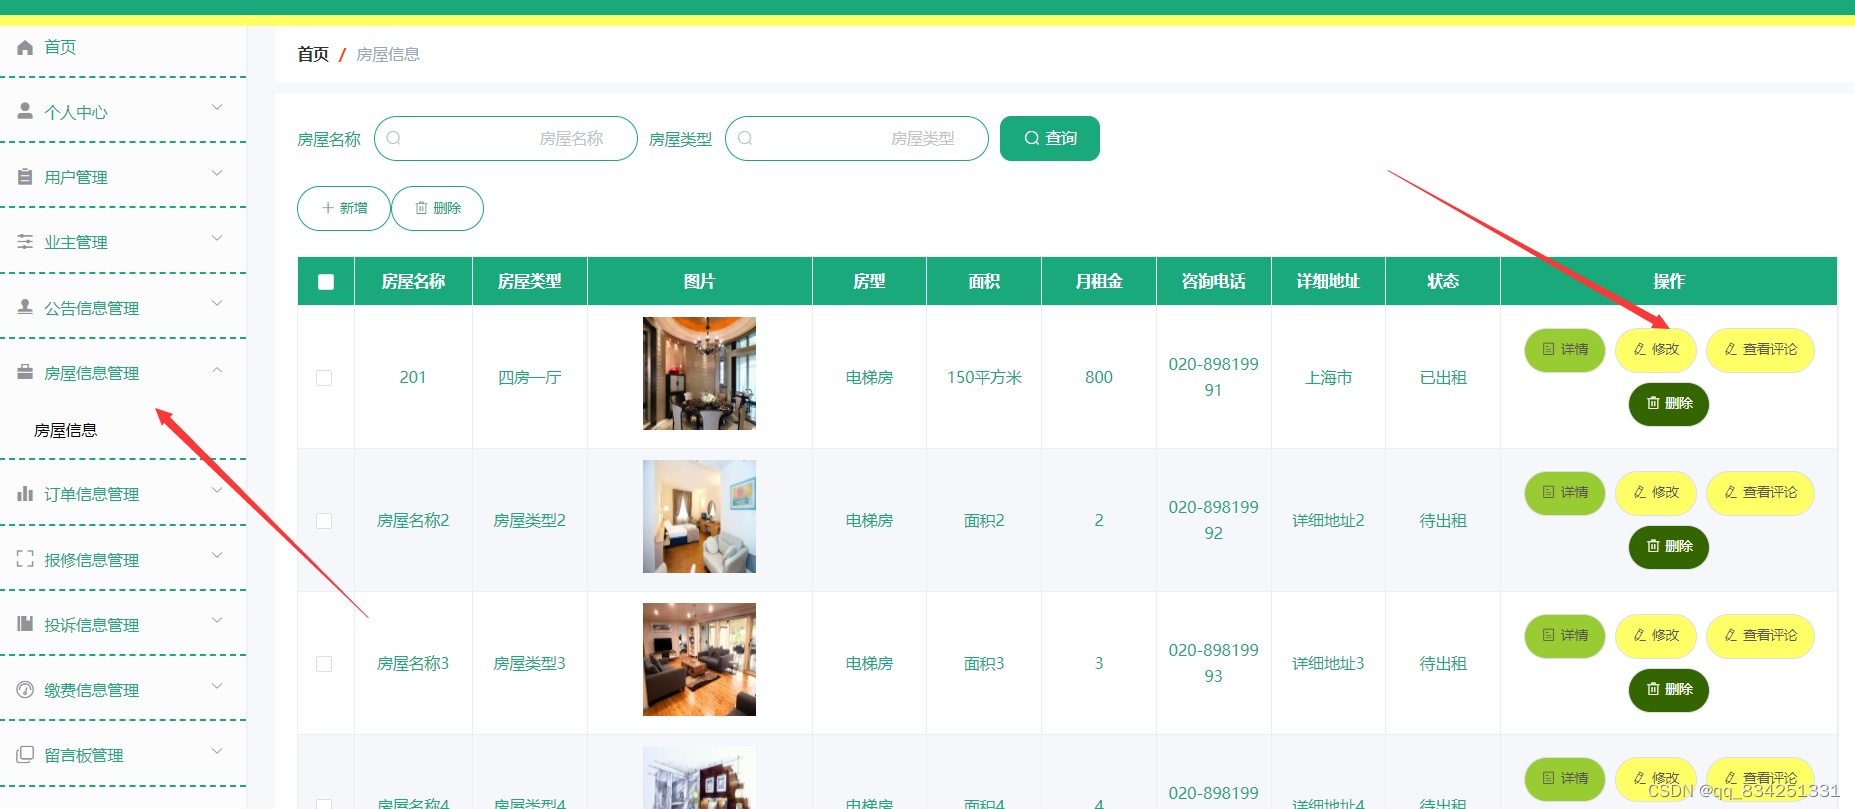The height and width of the screenshot is (809, 1855).
Task: Focus the 房屋名称 search input
Action: point(506,138)
